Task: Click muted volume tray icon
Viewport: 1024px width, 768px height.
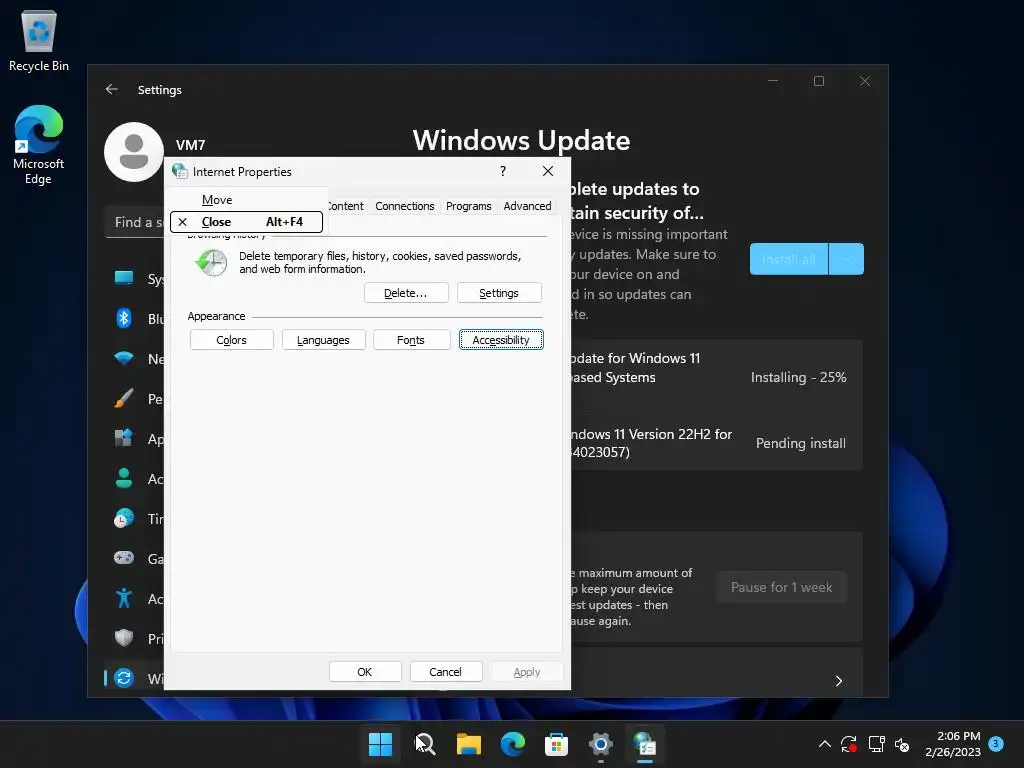Action: (x=903, y=744)
